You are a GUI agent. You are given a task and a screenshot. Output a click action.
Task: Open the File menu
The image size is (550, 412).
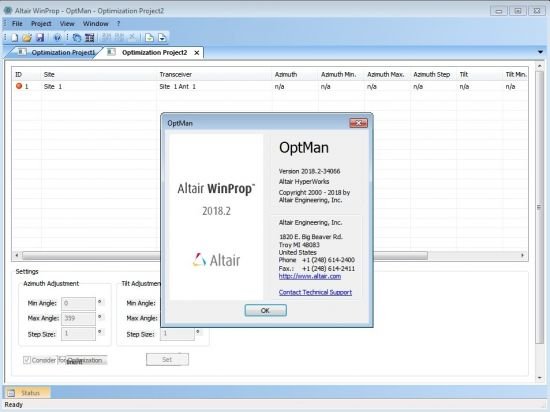17,23
